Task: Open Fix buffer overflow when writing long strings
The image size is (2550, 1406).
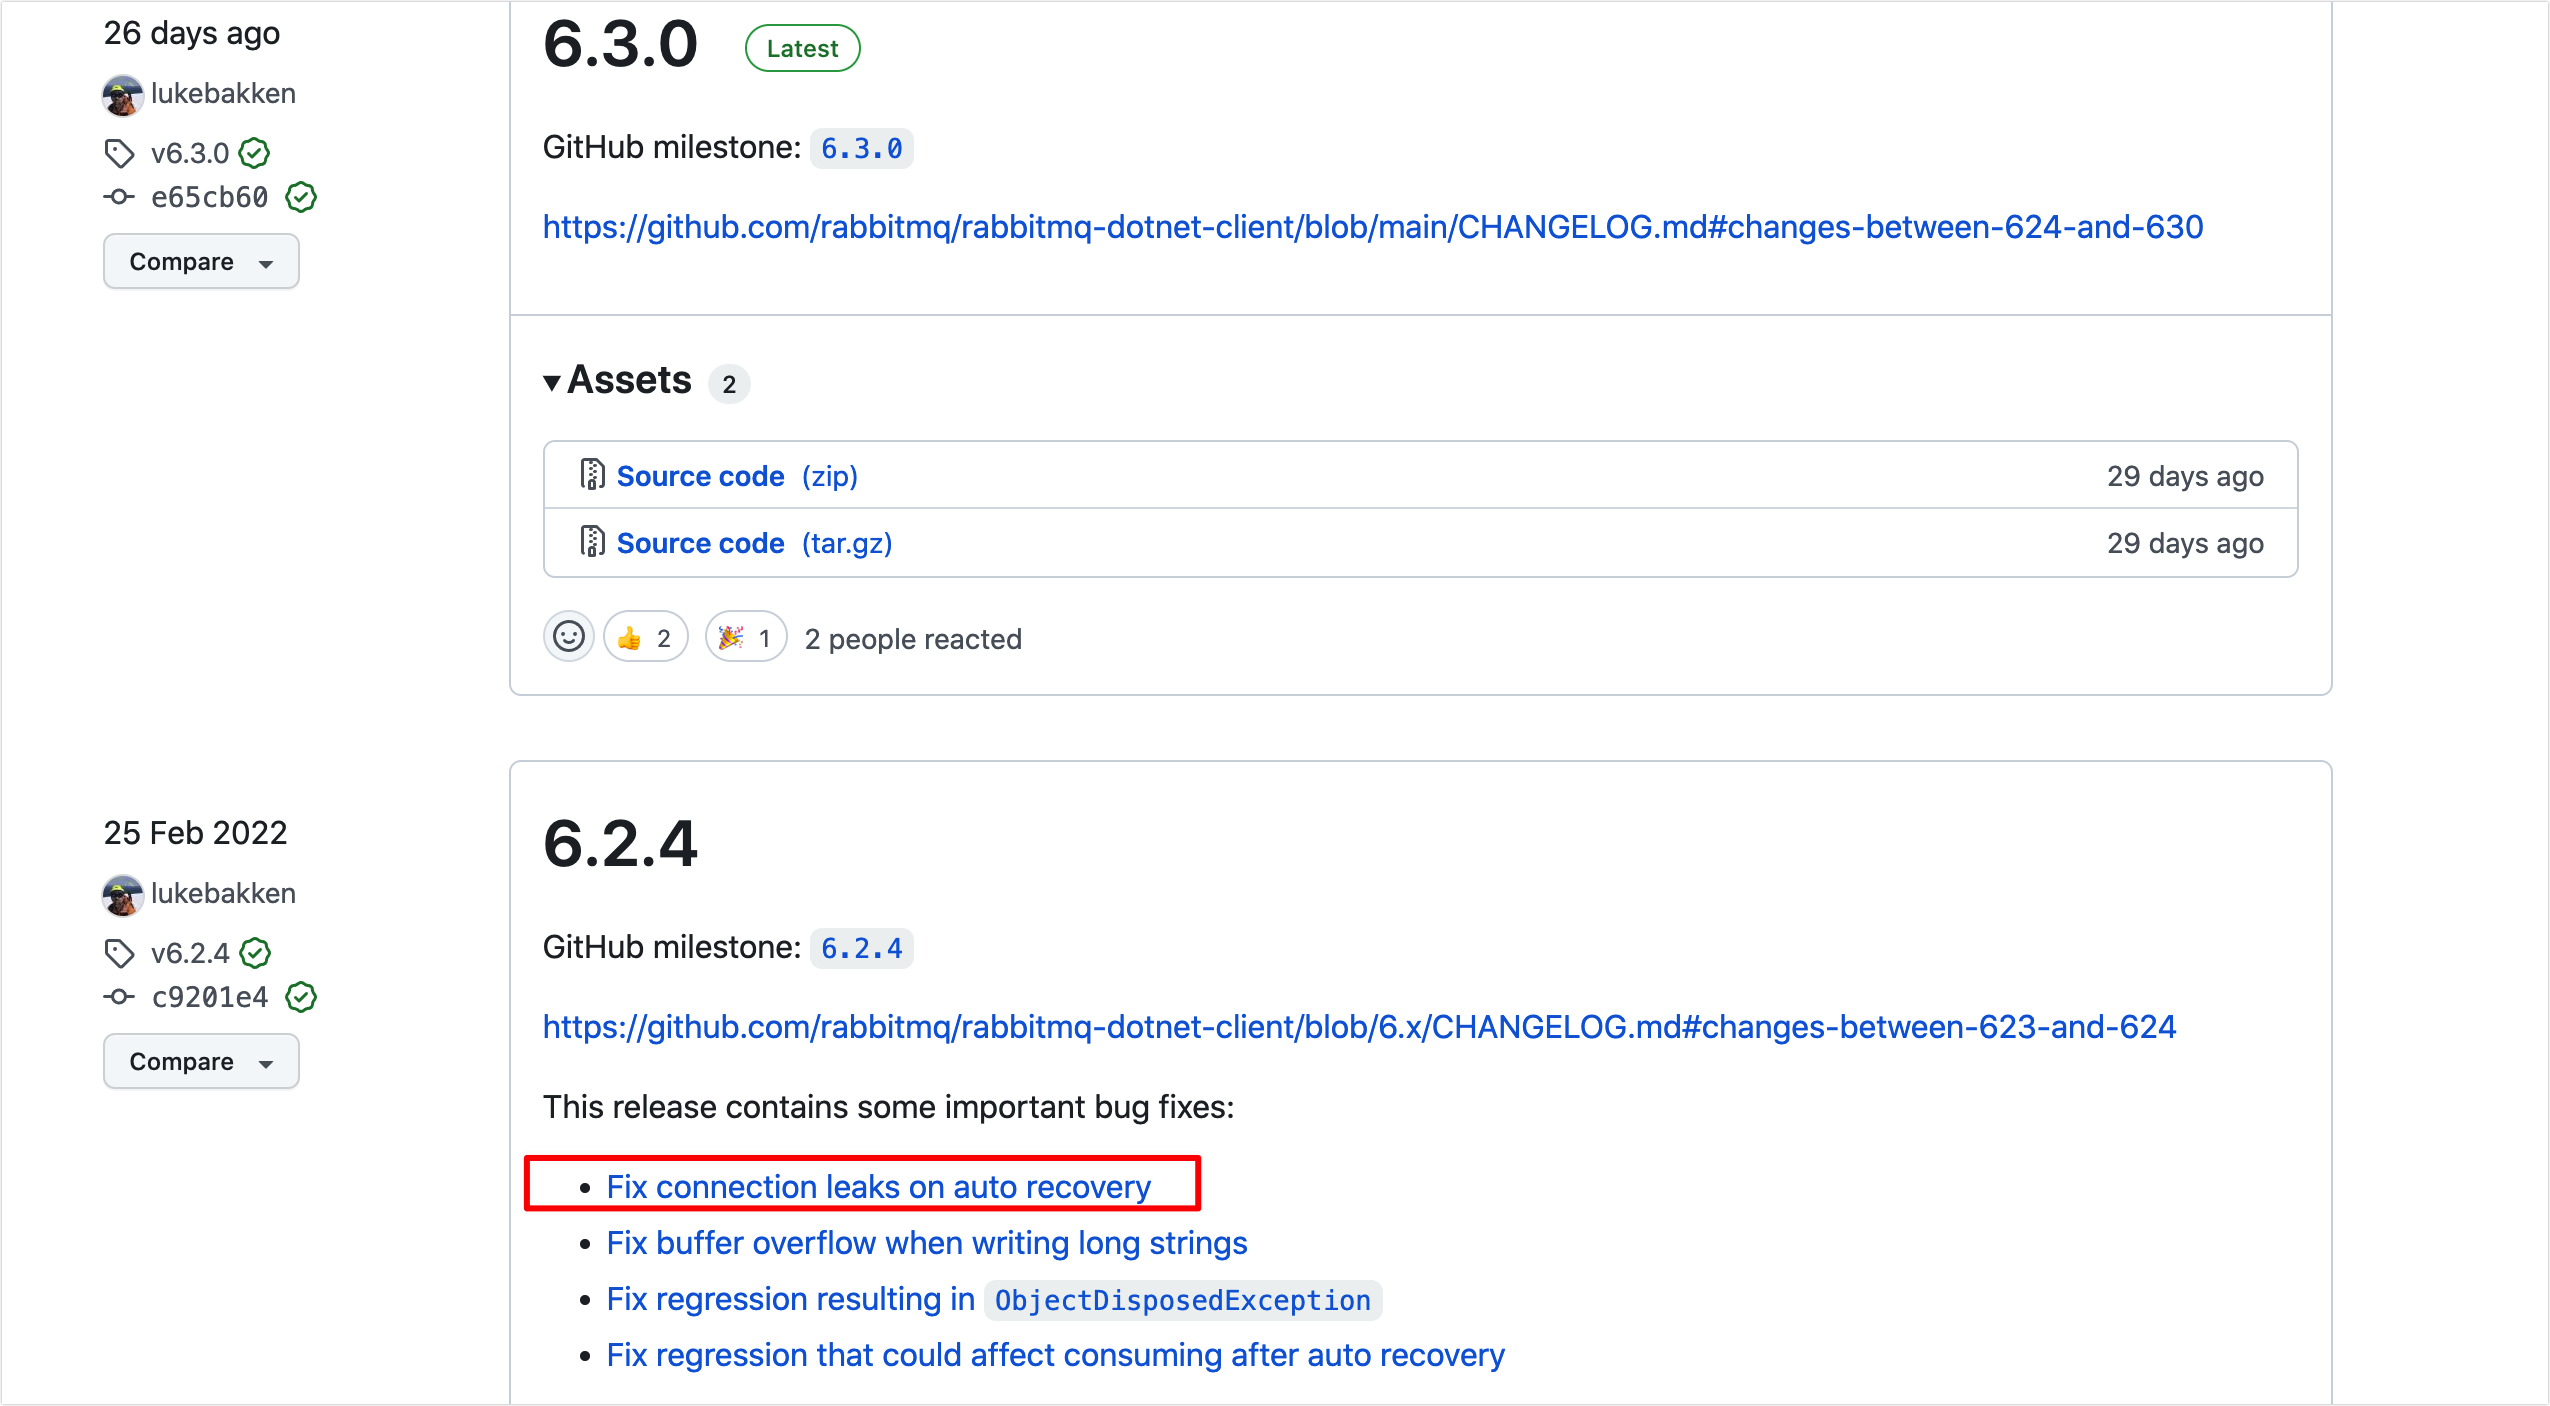Action: [926, 1243]
